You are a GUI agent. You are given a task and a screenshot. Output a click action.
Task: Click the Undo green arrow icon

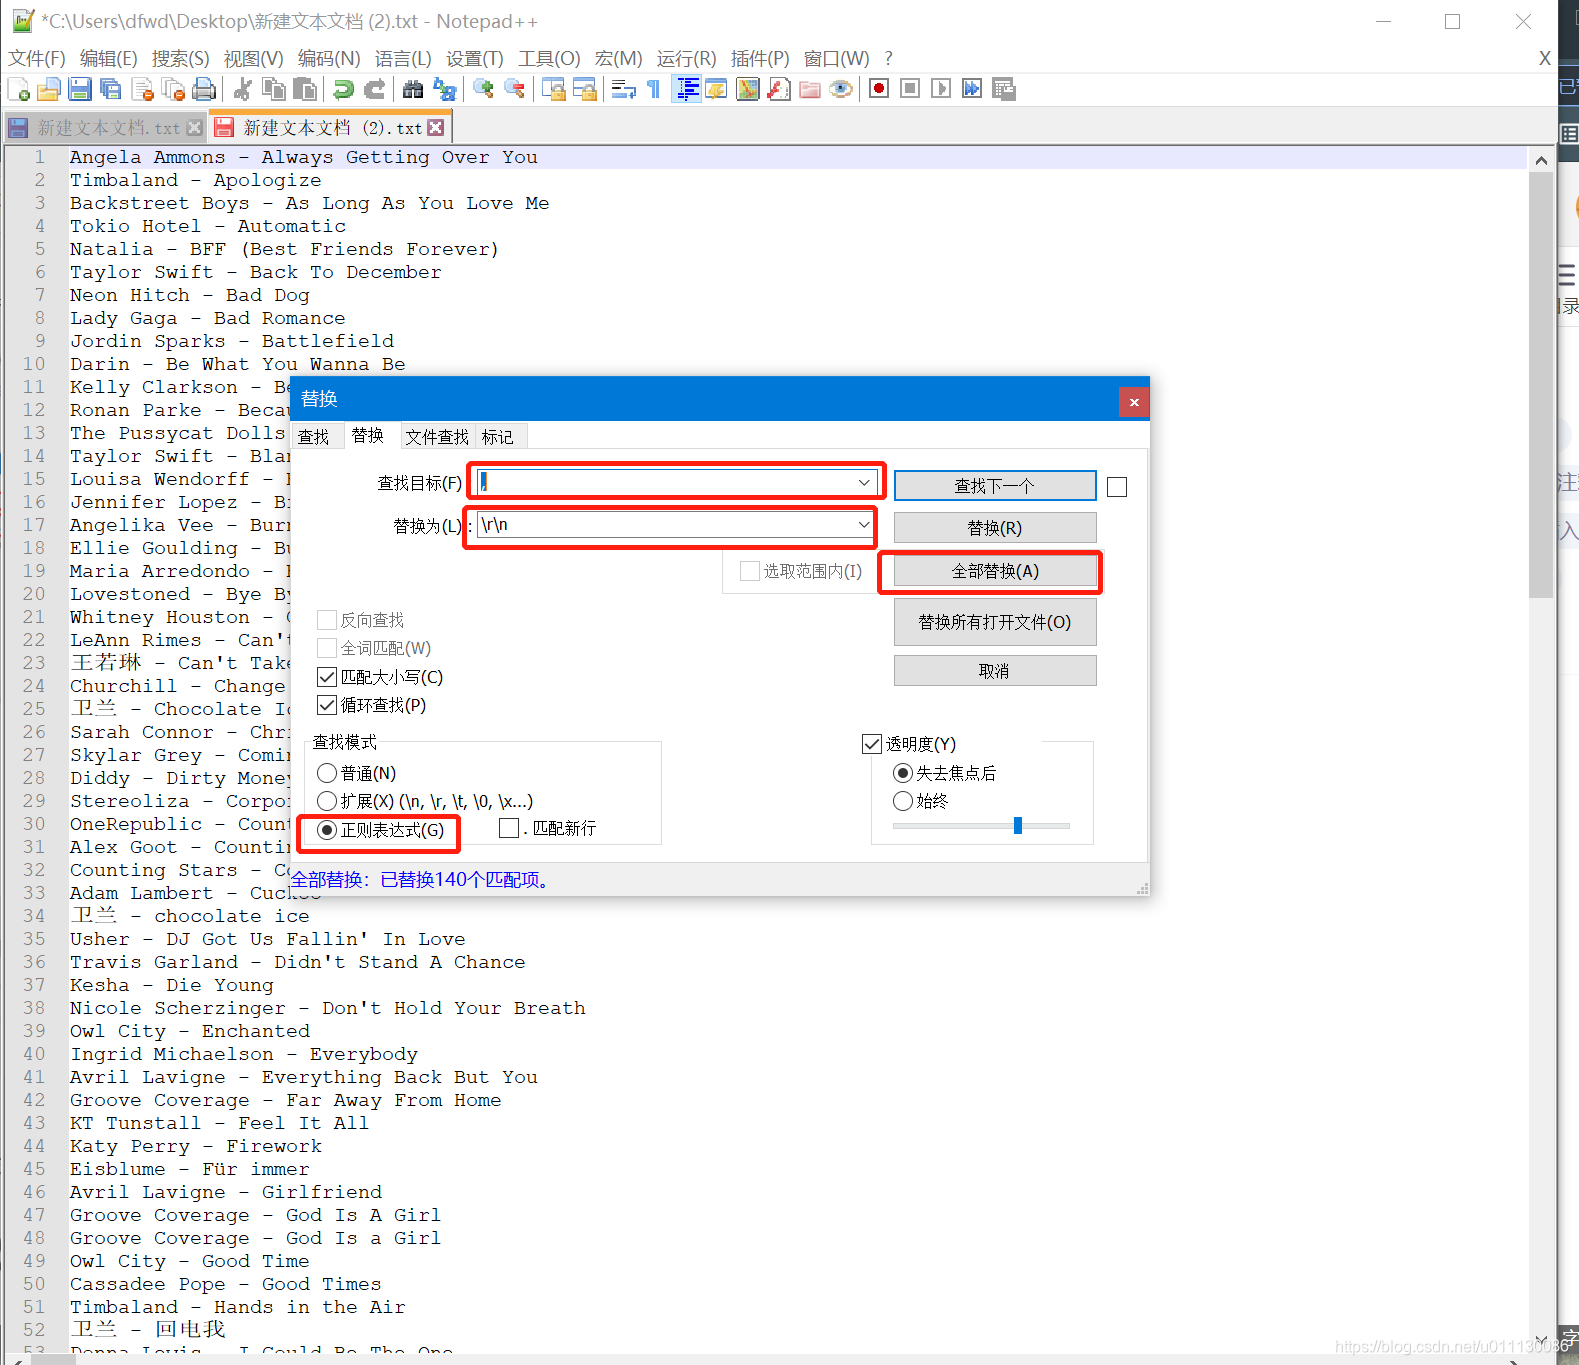click(x=343, y=89)
